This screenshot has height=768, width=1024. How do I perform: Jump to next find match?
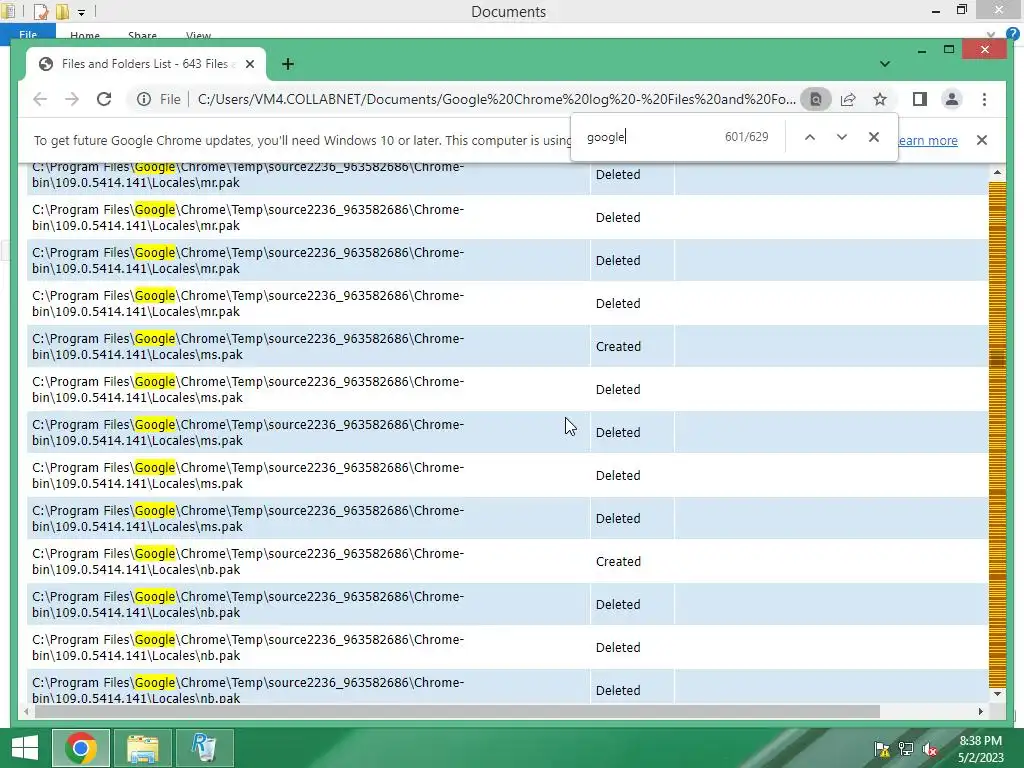[842, 137]
